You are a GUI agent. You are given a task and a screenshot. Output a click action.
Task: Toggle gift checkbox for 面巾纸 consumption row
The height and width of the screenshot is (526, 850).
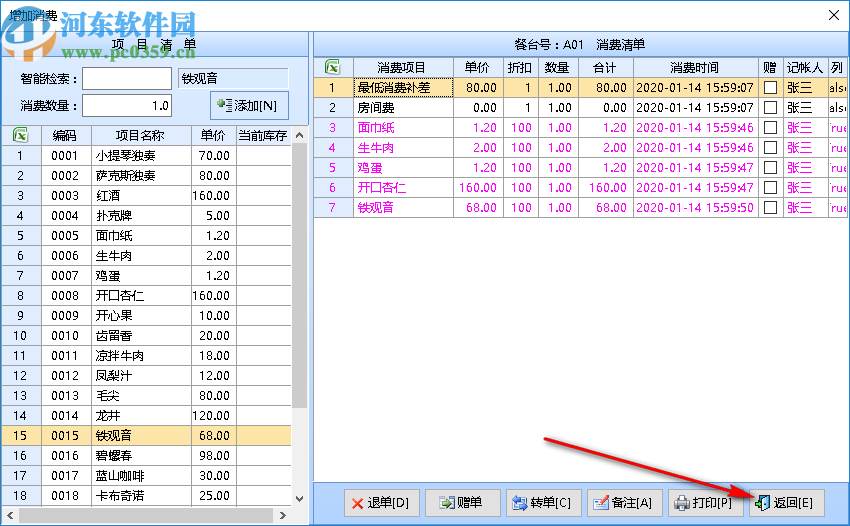pyautogui.click(x=770, y=128)
